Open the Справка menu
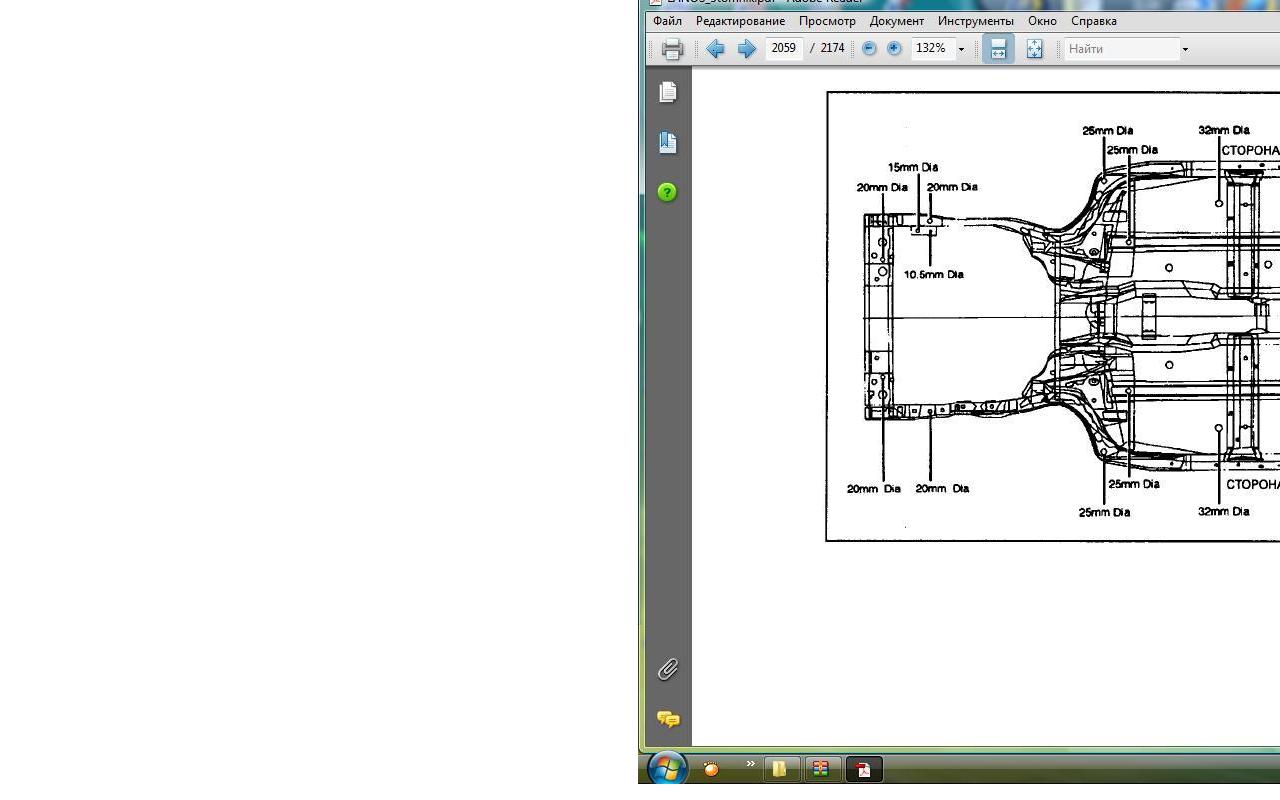Viewport: 1280px width, 800px height. click(1094, 21)
